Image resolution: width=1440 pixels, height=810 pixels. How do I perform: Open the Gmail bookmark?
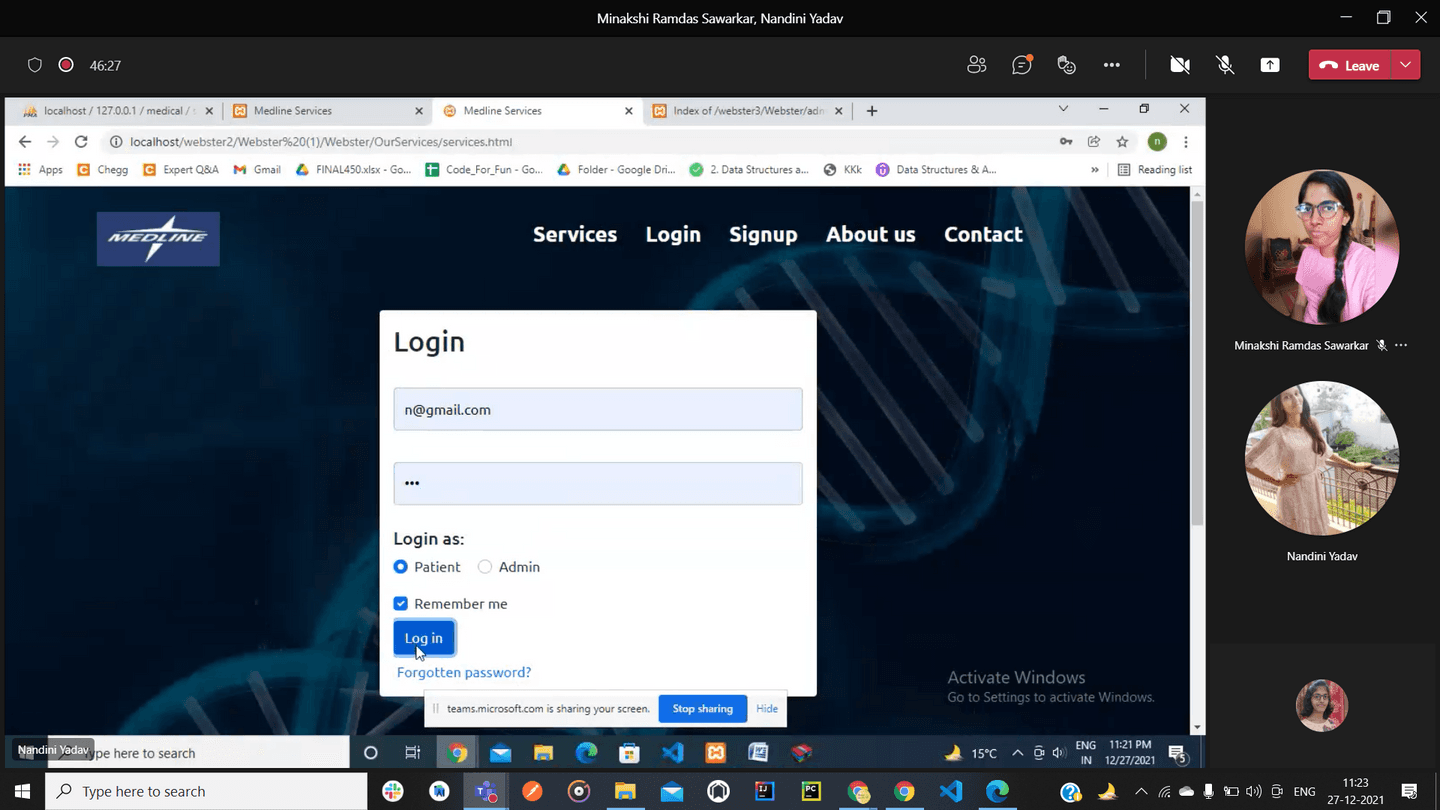click(x=257, y=170)
